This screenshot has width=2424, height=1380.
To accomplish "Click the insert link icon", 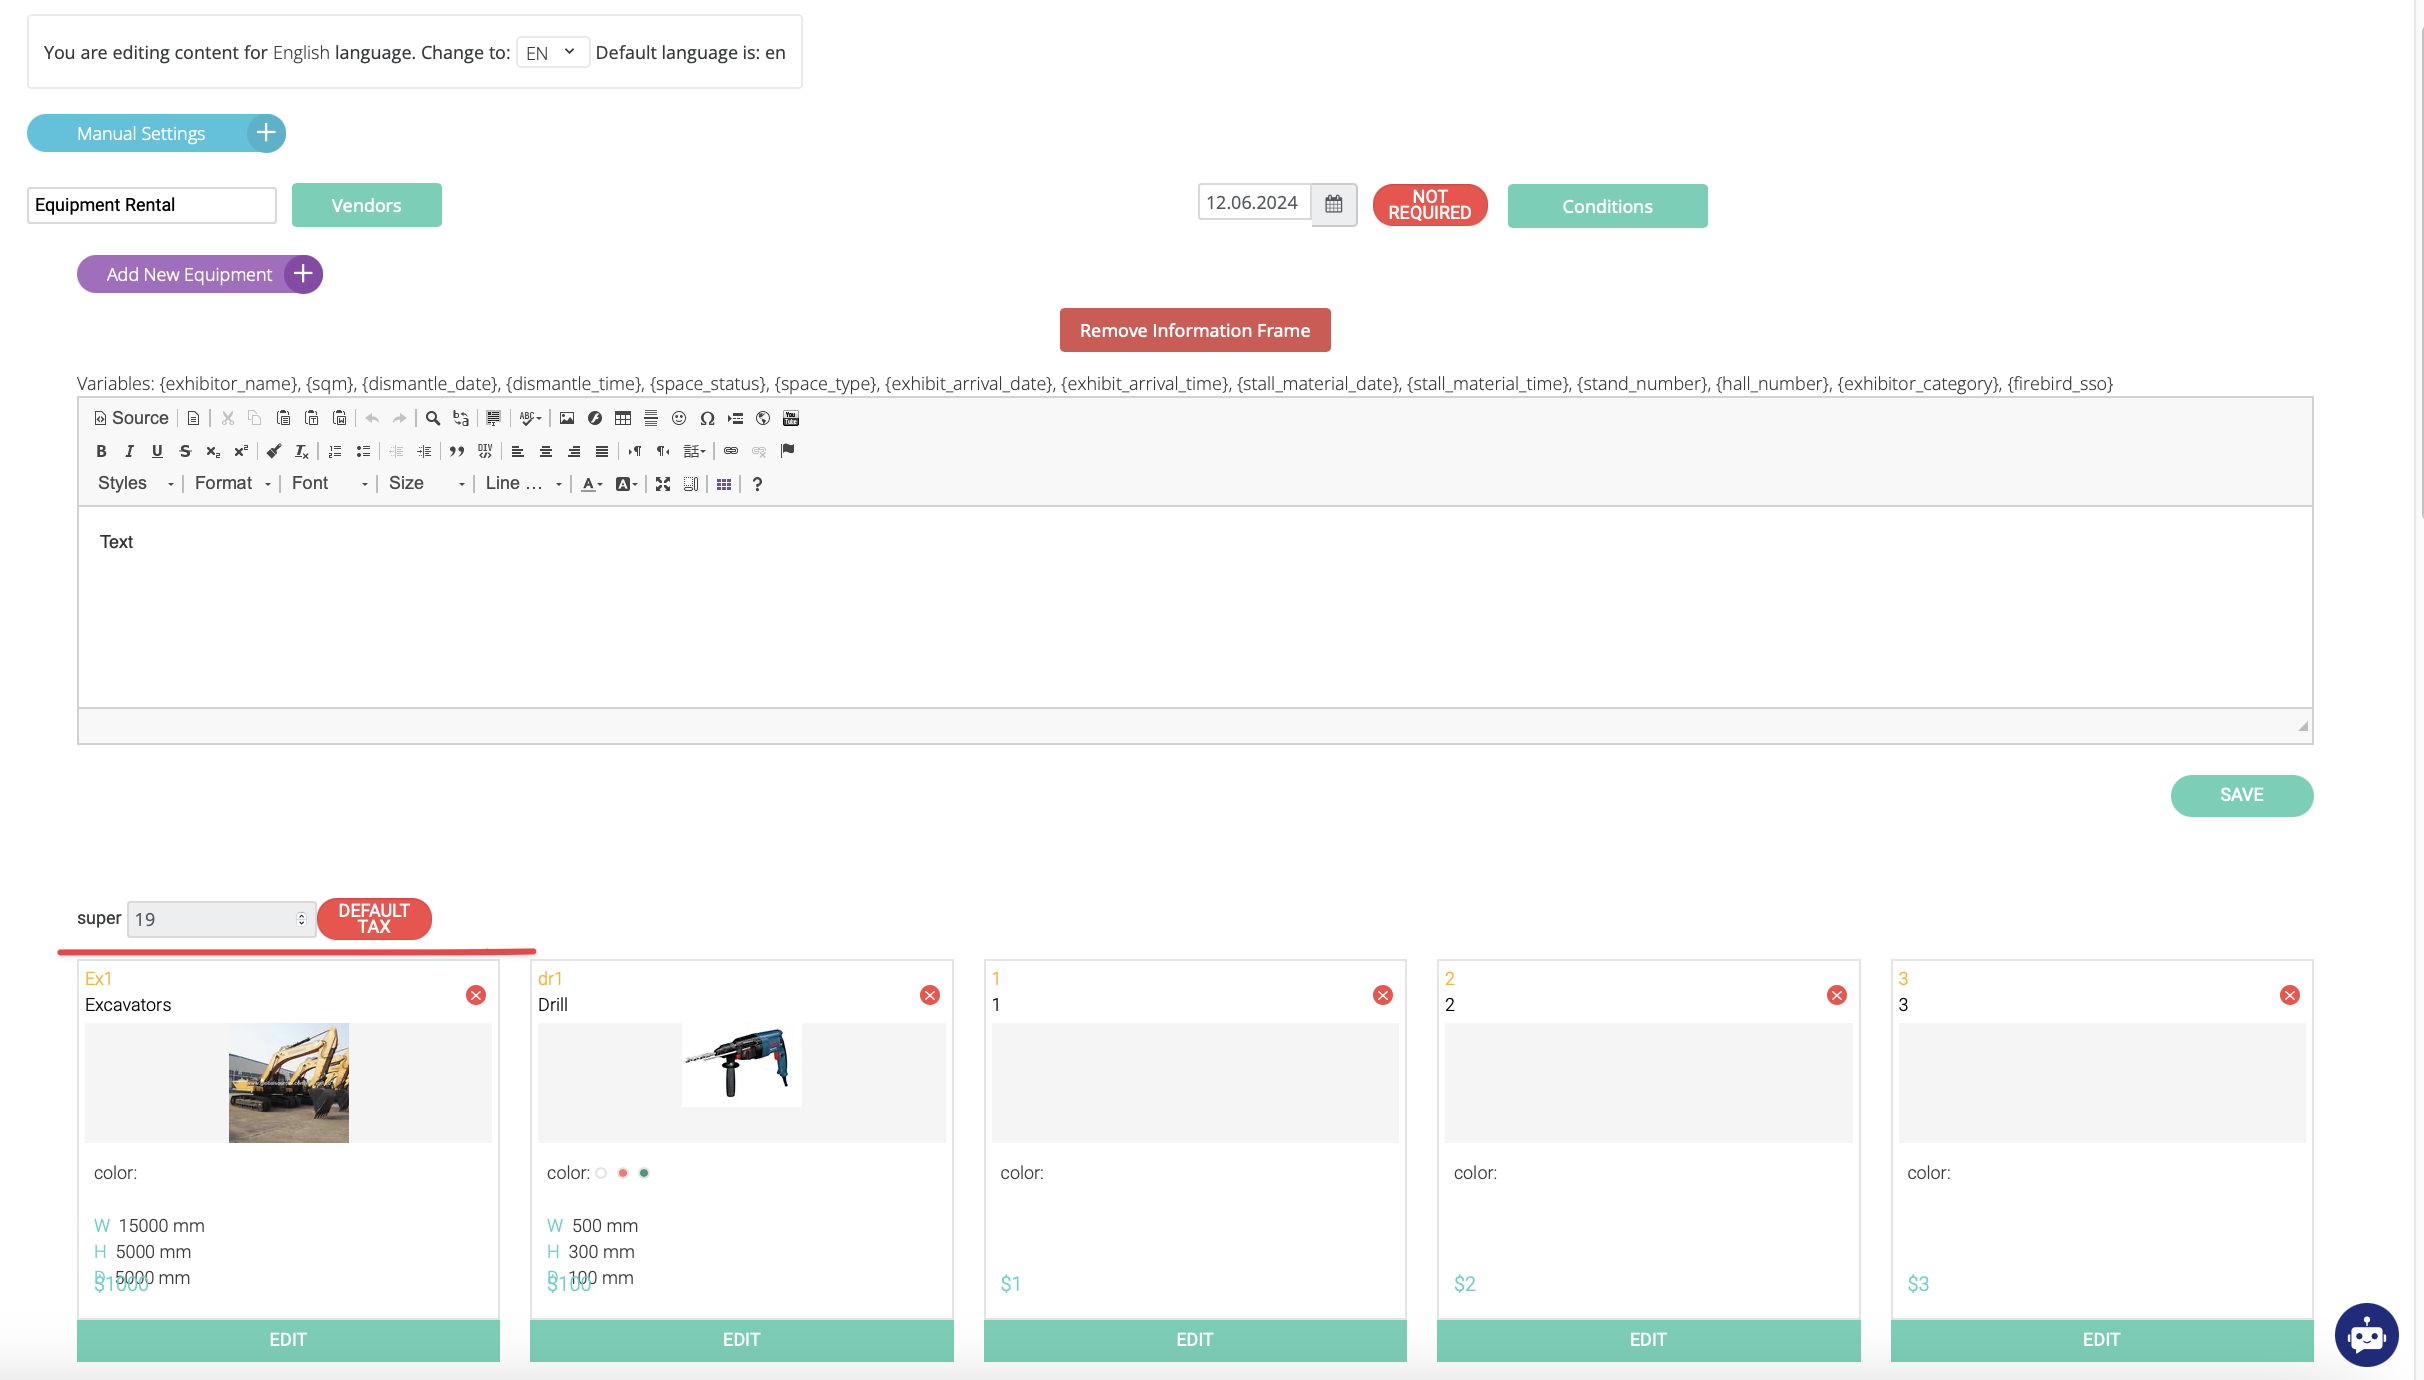I will coord(731,451).
